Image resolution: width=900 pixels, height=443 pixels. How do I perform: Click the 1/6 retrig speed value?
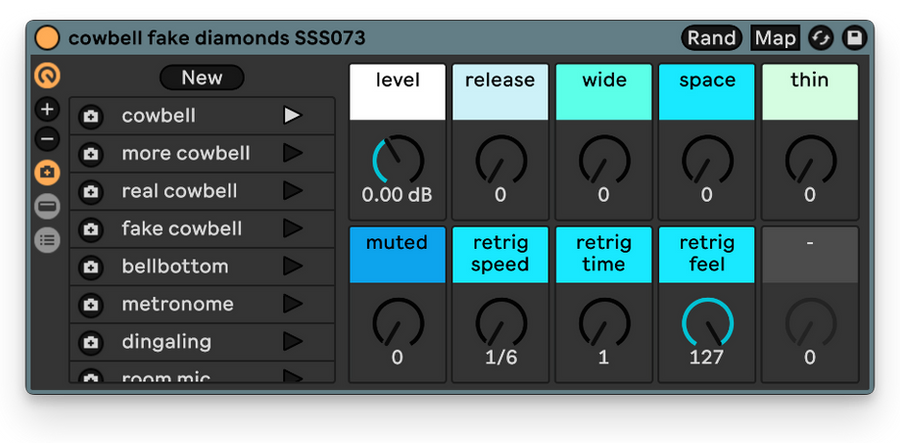(501, 358)
